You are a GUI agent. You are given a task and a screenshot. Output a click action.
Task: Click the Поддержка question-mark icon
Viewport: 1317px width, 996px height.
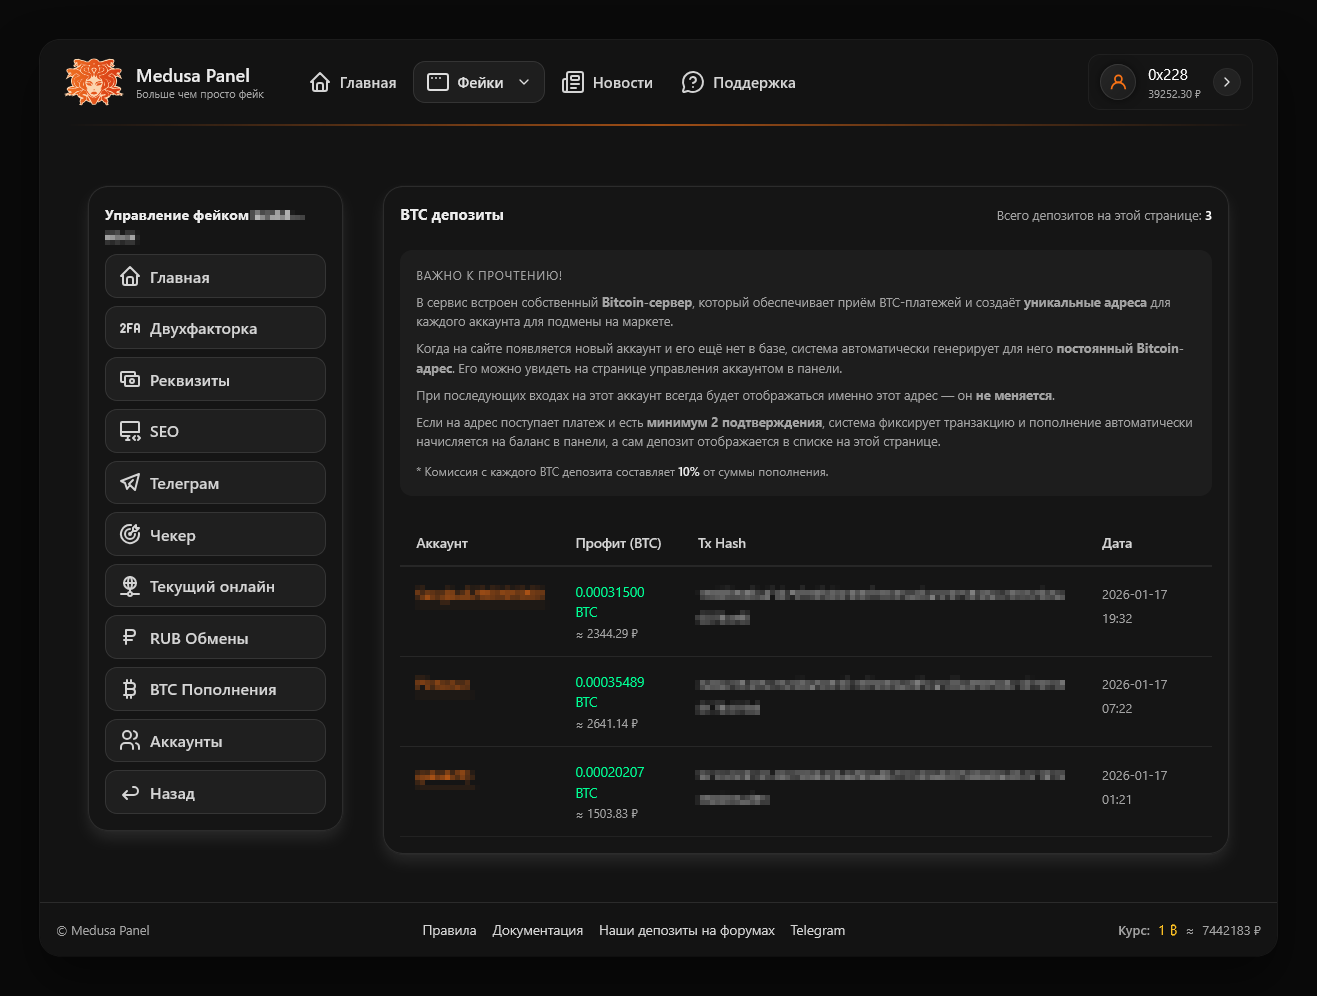[692, 83]
